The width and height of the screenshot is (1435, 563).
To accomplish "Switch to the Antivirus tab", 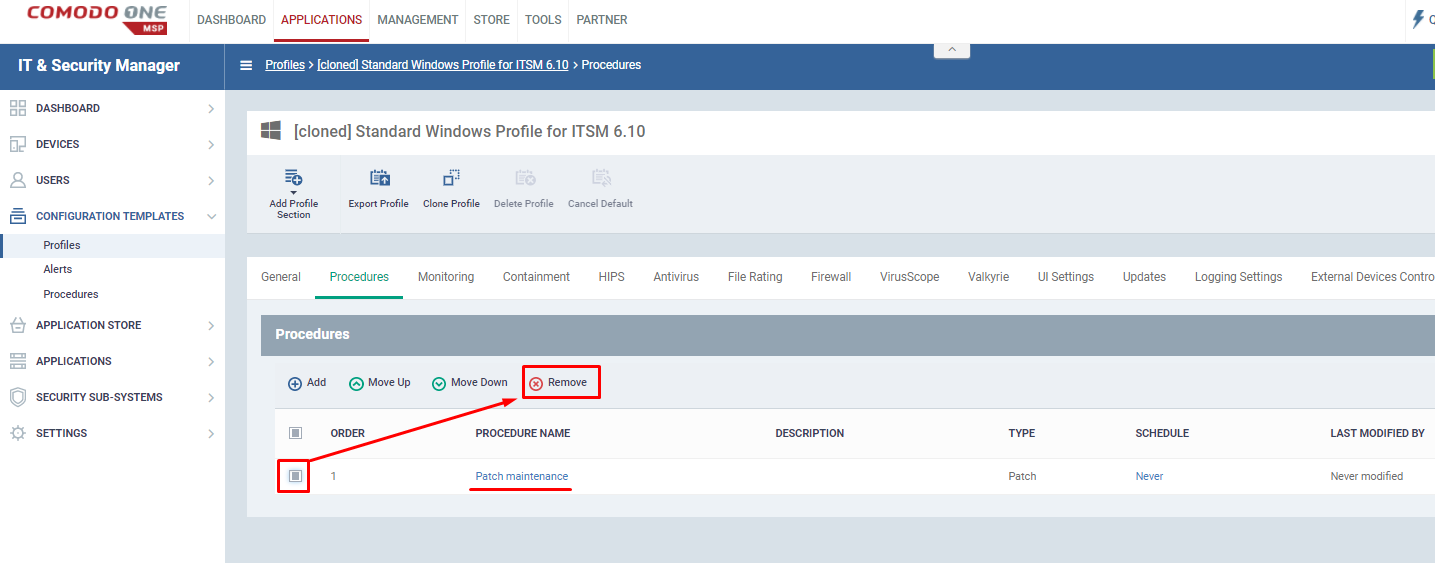I will (x=676, y=277).
